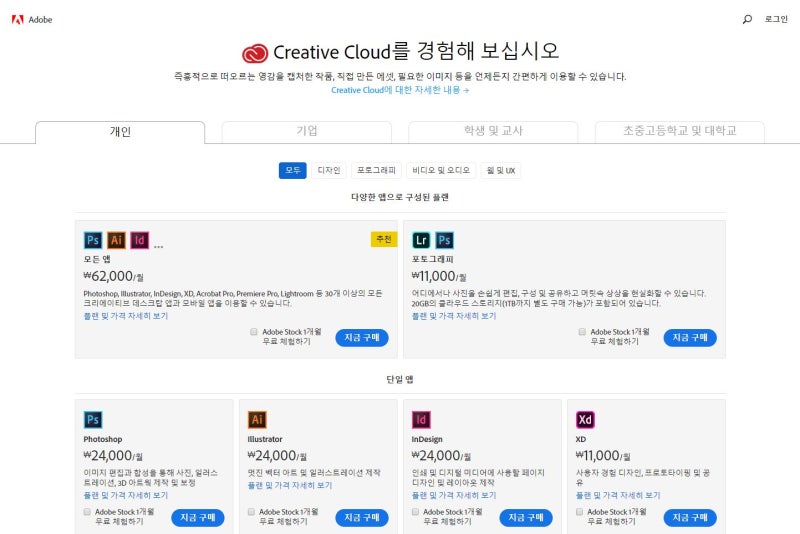The image size is (800, 534).
Task: Filter plans by 비디오 및 오디오
Action: [441, 170]
